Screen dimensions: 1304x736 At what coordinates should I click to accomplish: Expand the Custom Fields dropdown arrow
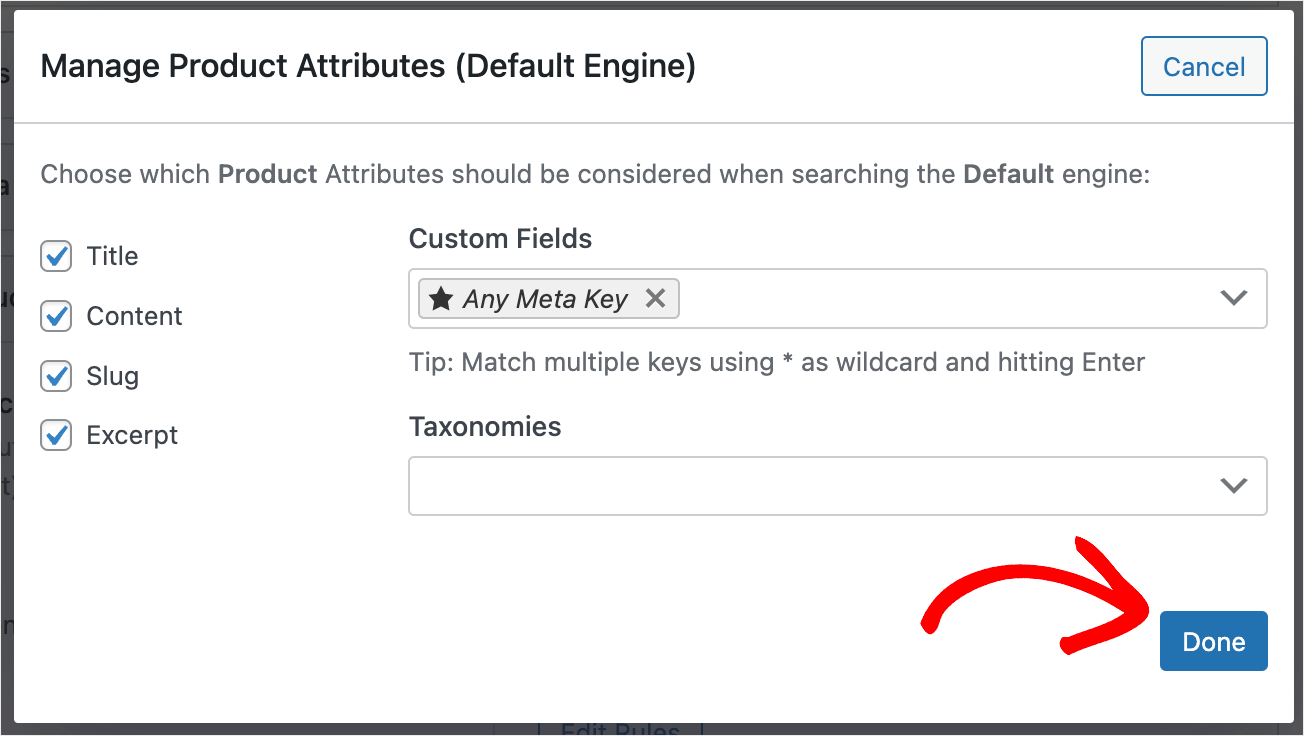pos(1234,298)
